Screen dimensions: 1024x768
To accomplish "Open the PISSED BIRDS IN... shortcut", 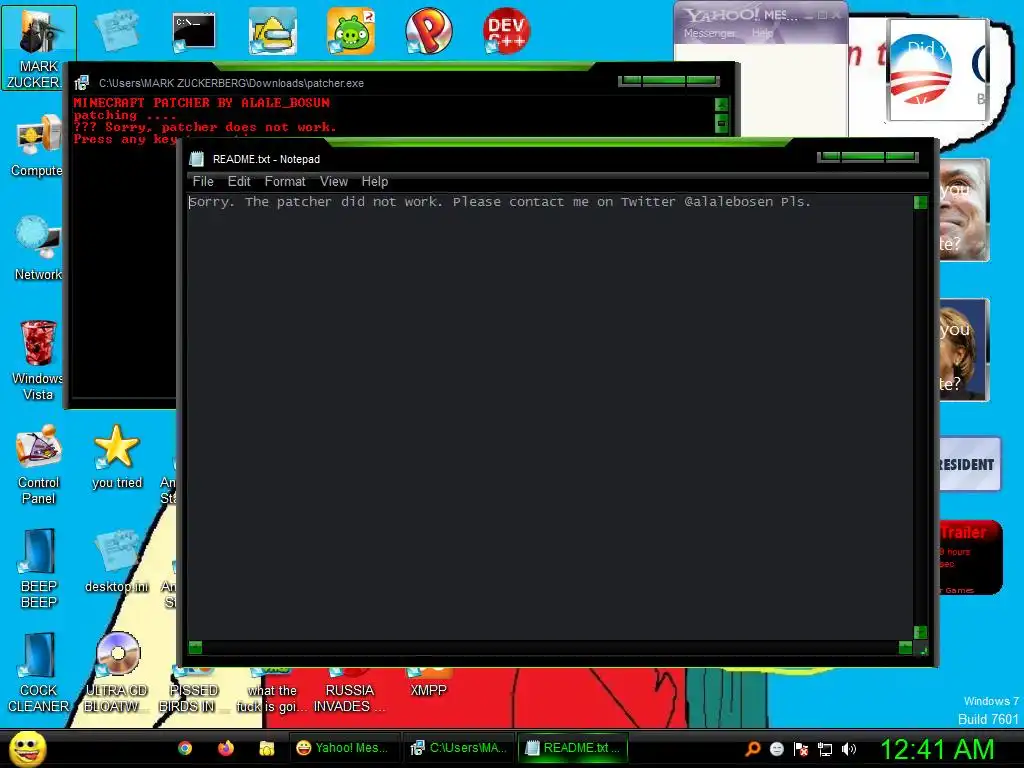I will pos(193,691).
